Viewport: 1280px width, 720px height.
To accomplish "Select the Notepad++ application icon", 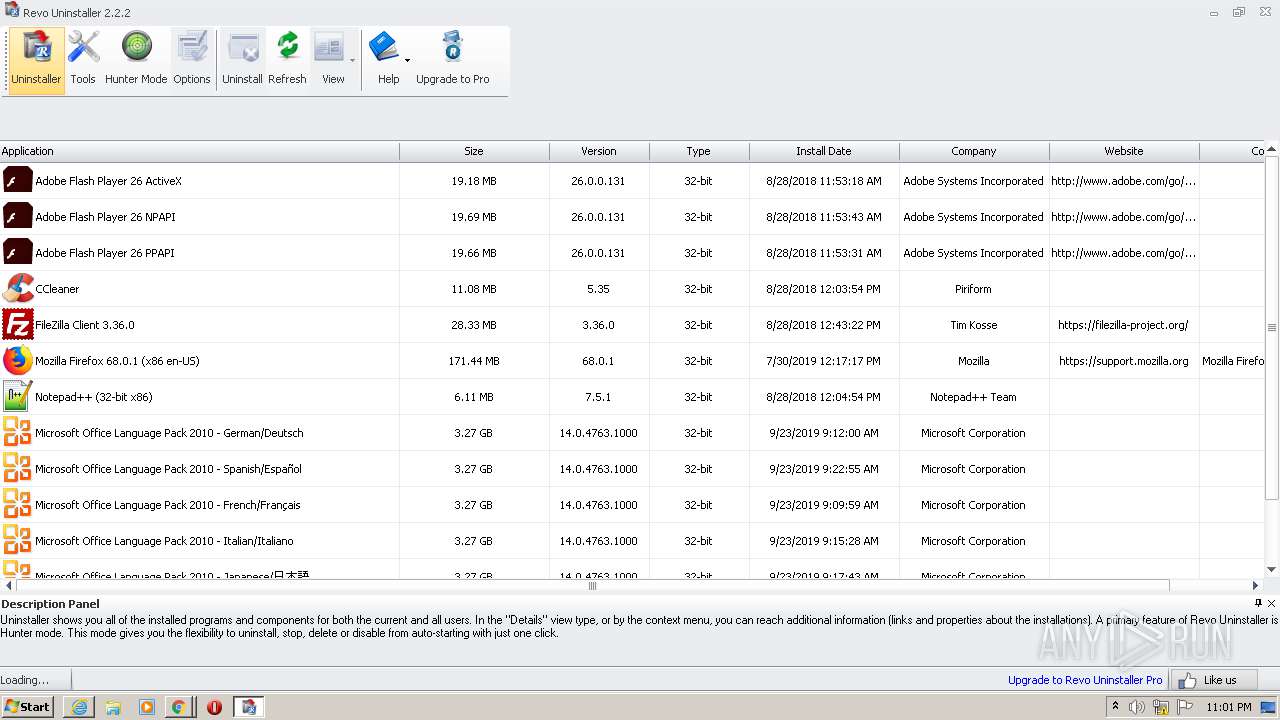I will pos(17,397).
